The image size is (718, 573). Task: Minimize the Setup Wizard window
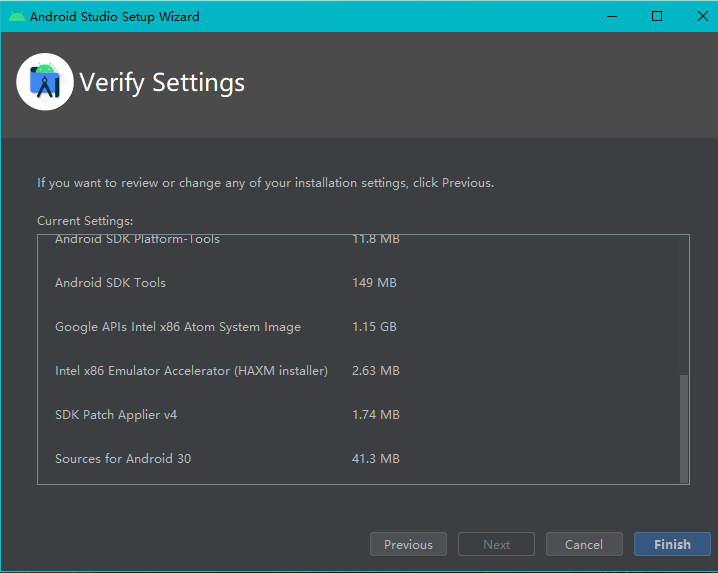612,16
